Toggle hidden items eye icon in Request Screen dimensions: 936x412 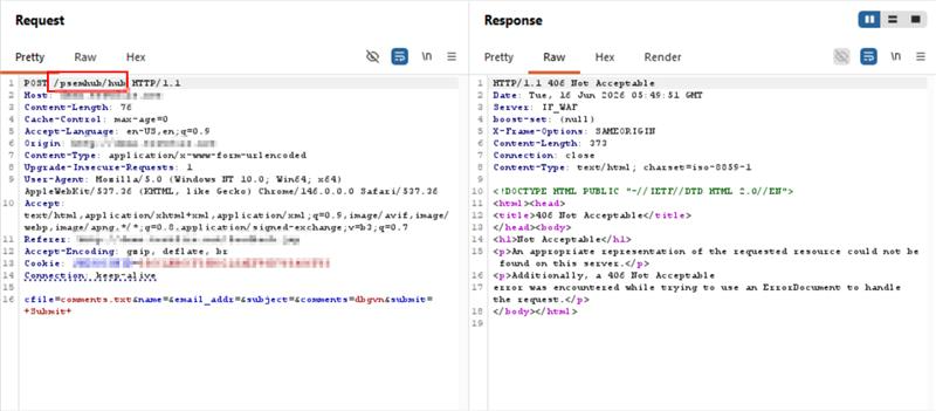pyautogui.click(x=372, y=57)
